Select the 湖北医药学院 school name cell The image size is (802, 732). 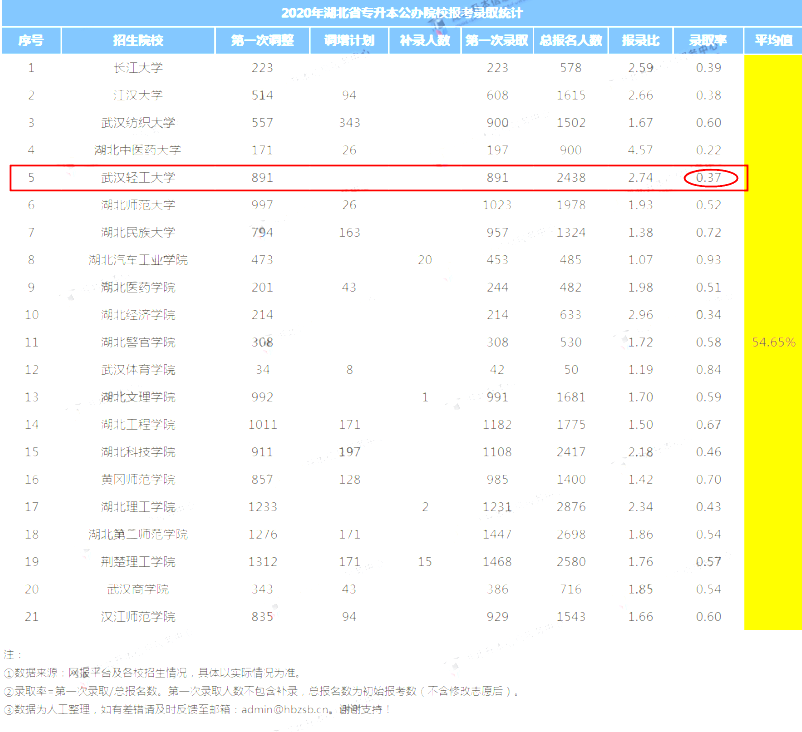[x=138, y=287]
